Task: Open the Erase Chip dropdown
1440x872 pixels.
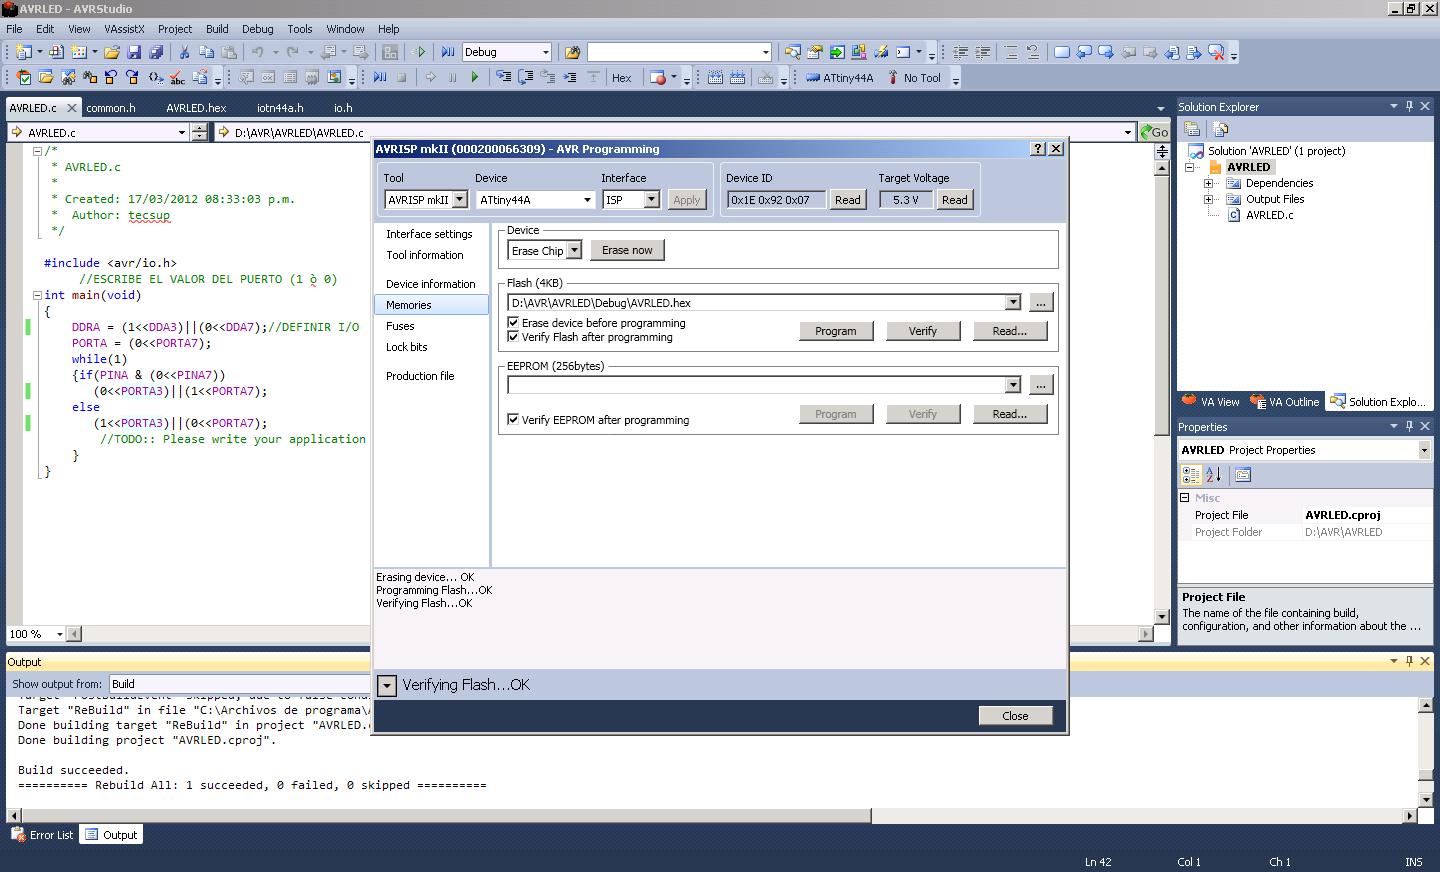Action: click(x=574, y=250)
